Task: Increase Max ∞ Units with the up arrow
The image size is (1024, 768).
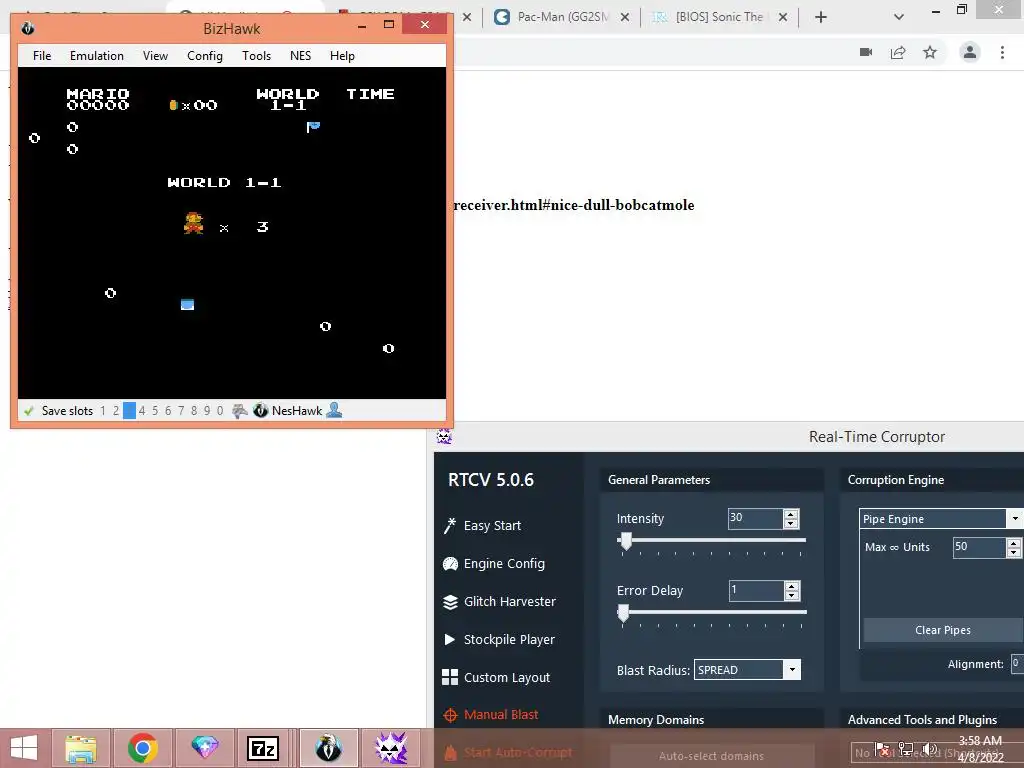Action: point(1014,543)
